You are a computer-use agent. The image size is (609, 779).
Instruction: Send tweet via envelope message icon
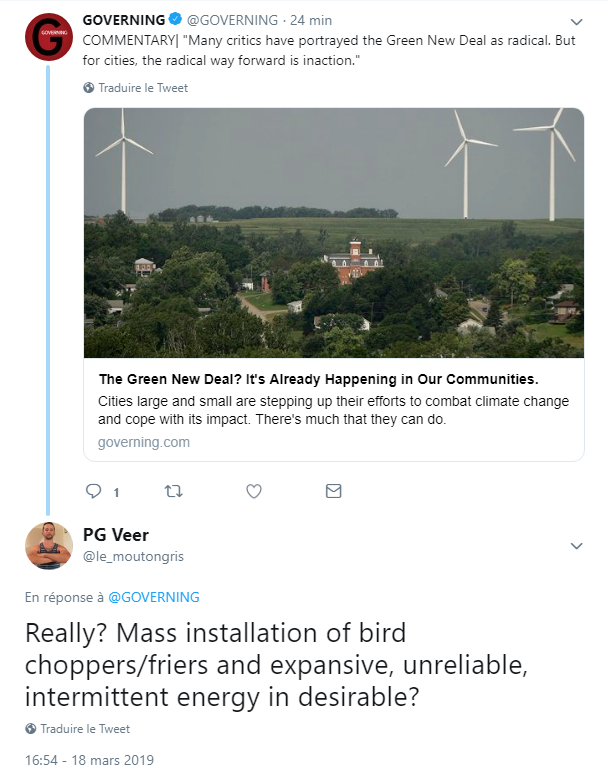pos(333,491)
